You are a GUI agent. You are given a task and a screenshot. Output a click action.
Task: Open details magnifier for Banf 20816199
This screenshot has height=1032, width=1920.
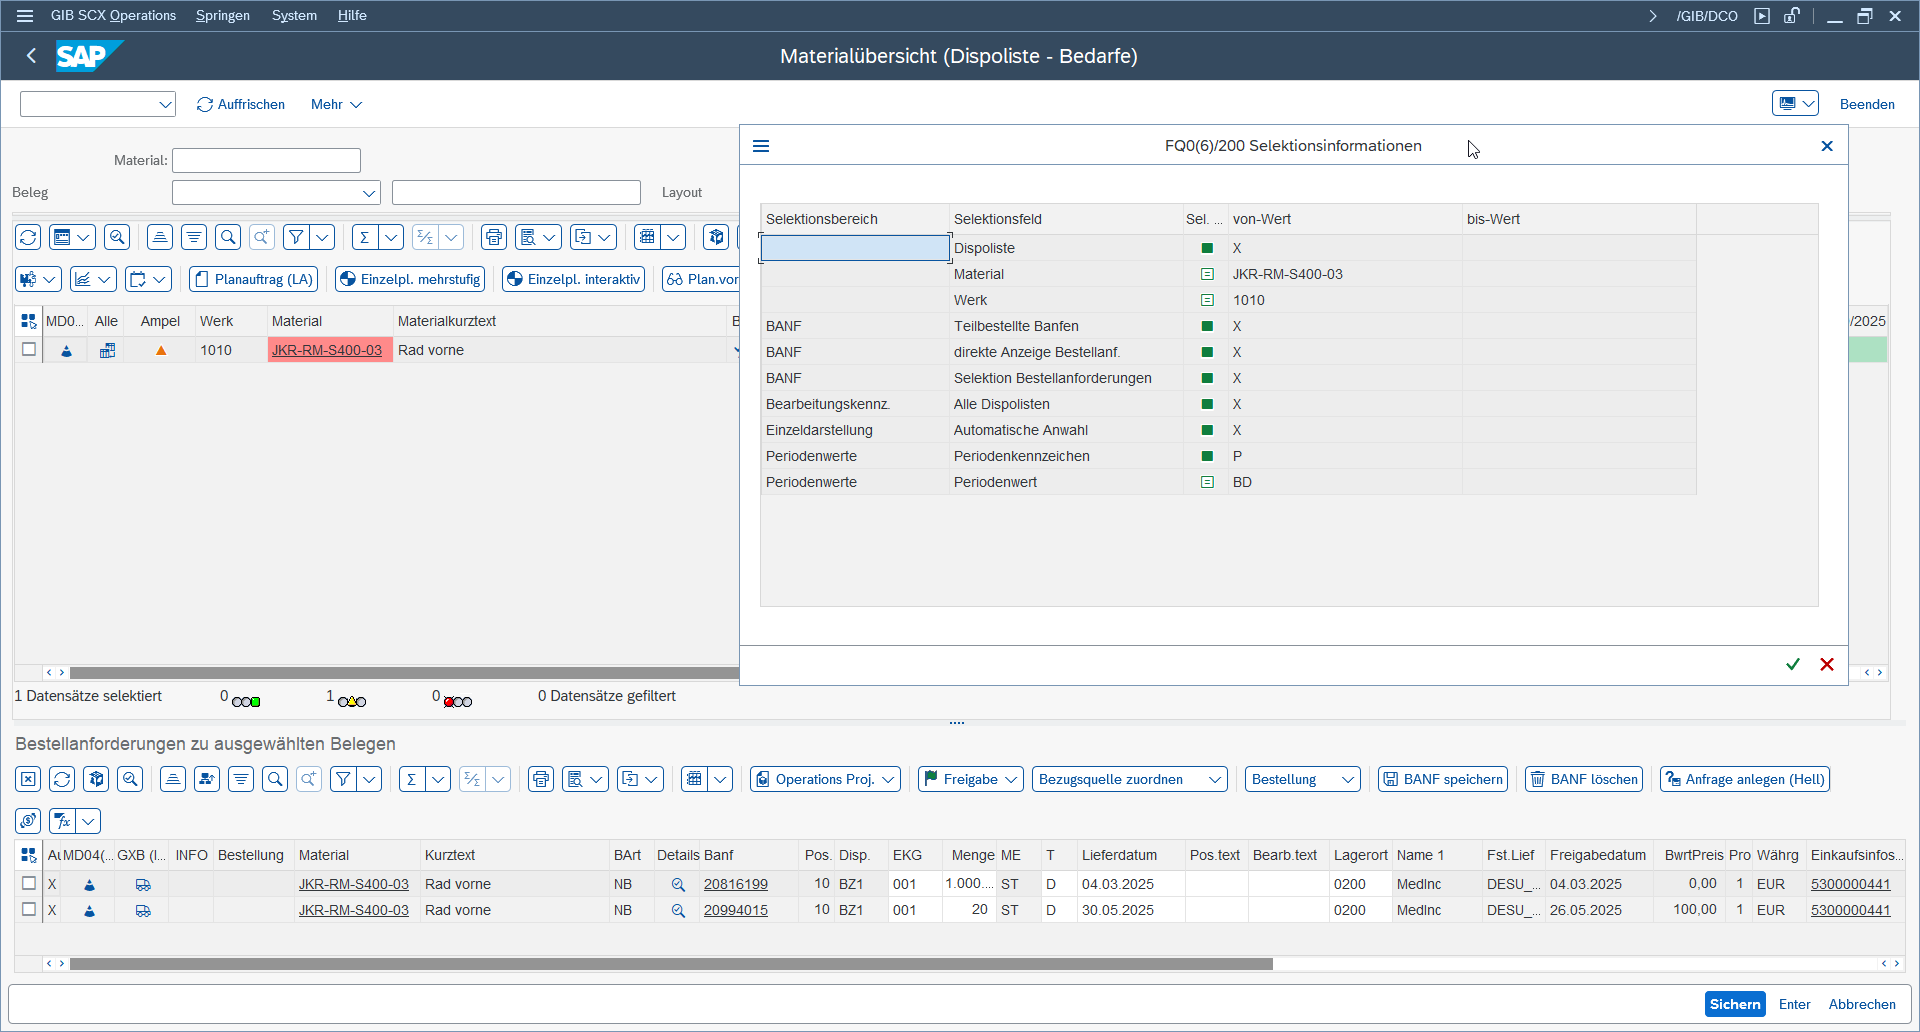[678, 884]
